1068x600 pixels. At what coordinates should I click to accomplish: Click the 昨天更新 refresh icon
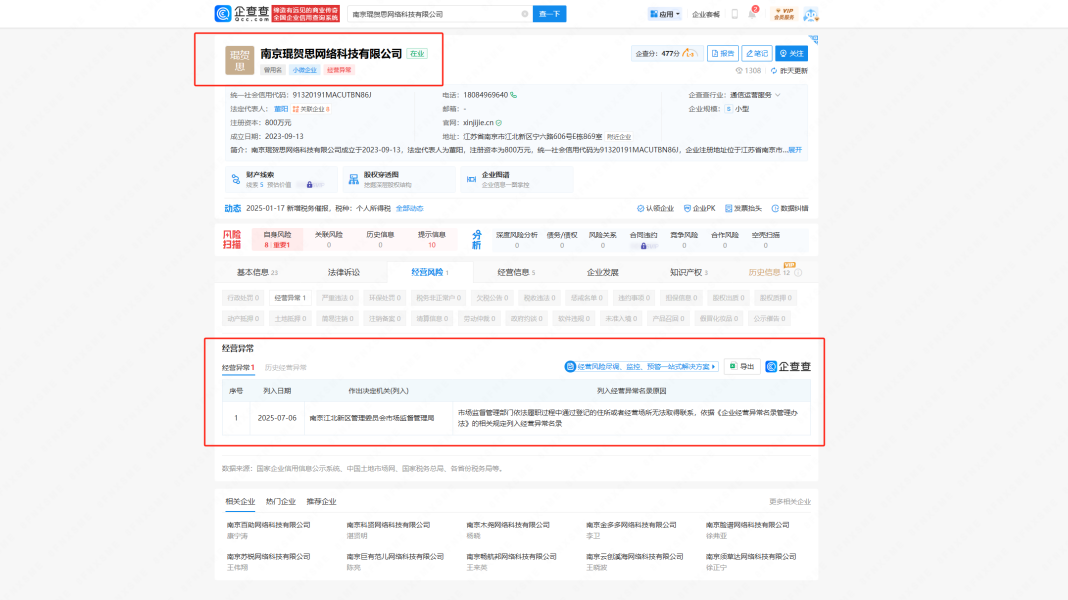[774, 71]
